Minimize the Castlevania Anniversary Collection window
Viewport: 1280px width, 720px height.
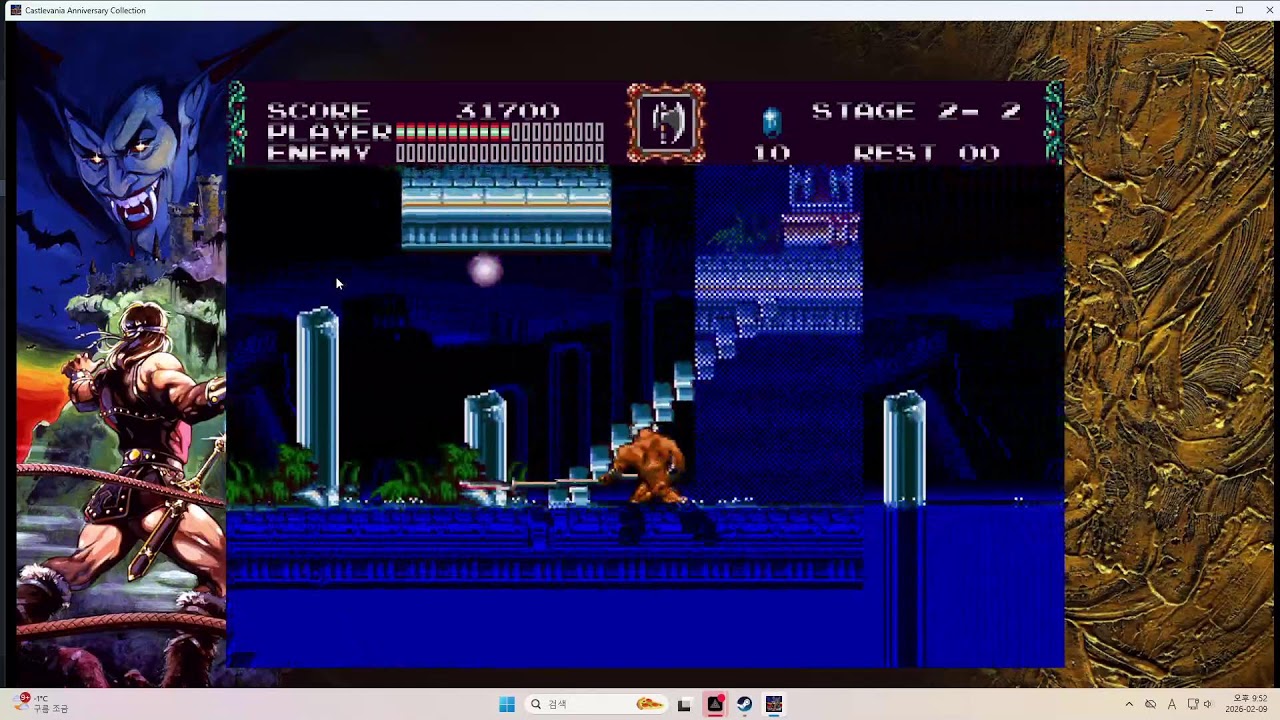(x=1209, y=10)
